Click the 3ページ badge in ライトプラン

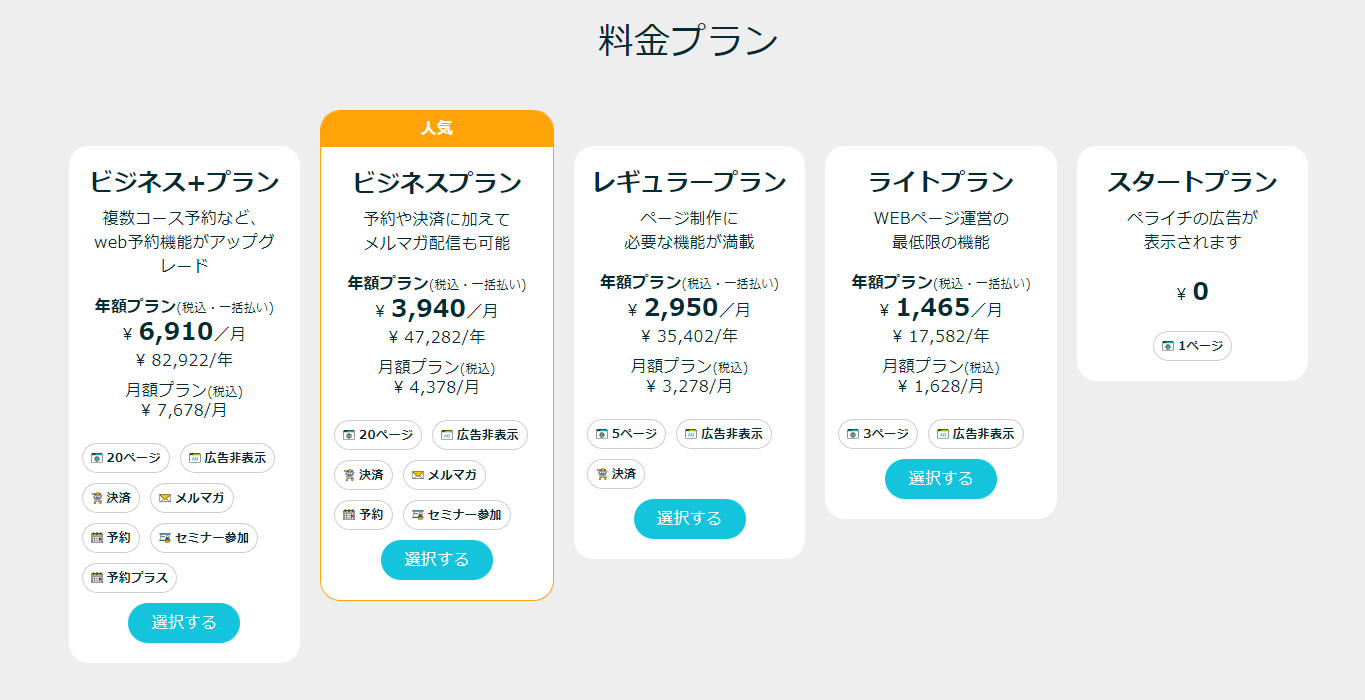[x=878, y=434]
